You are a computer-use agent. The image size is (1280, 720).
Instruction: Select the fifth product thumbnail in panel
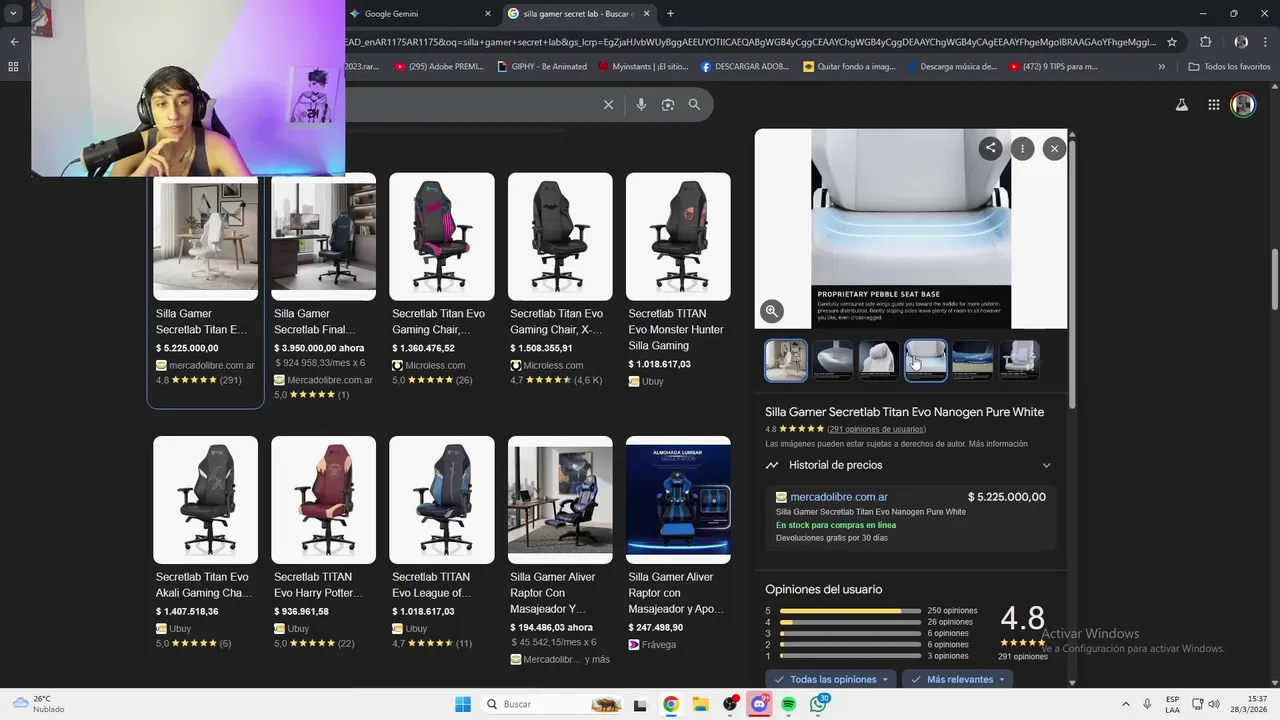973,360
